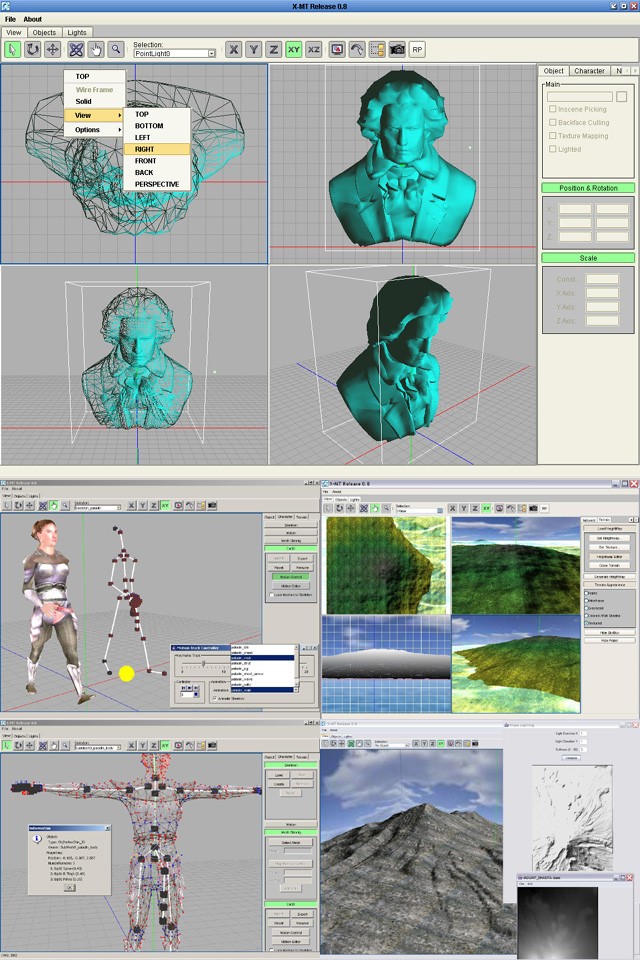The width and height of the screenshot is (640, 960).
Task: Click scrollbar of the motion list dropdown
Action: tap(296, 668)
